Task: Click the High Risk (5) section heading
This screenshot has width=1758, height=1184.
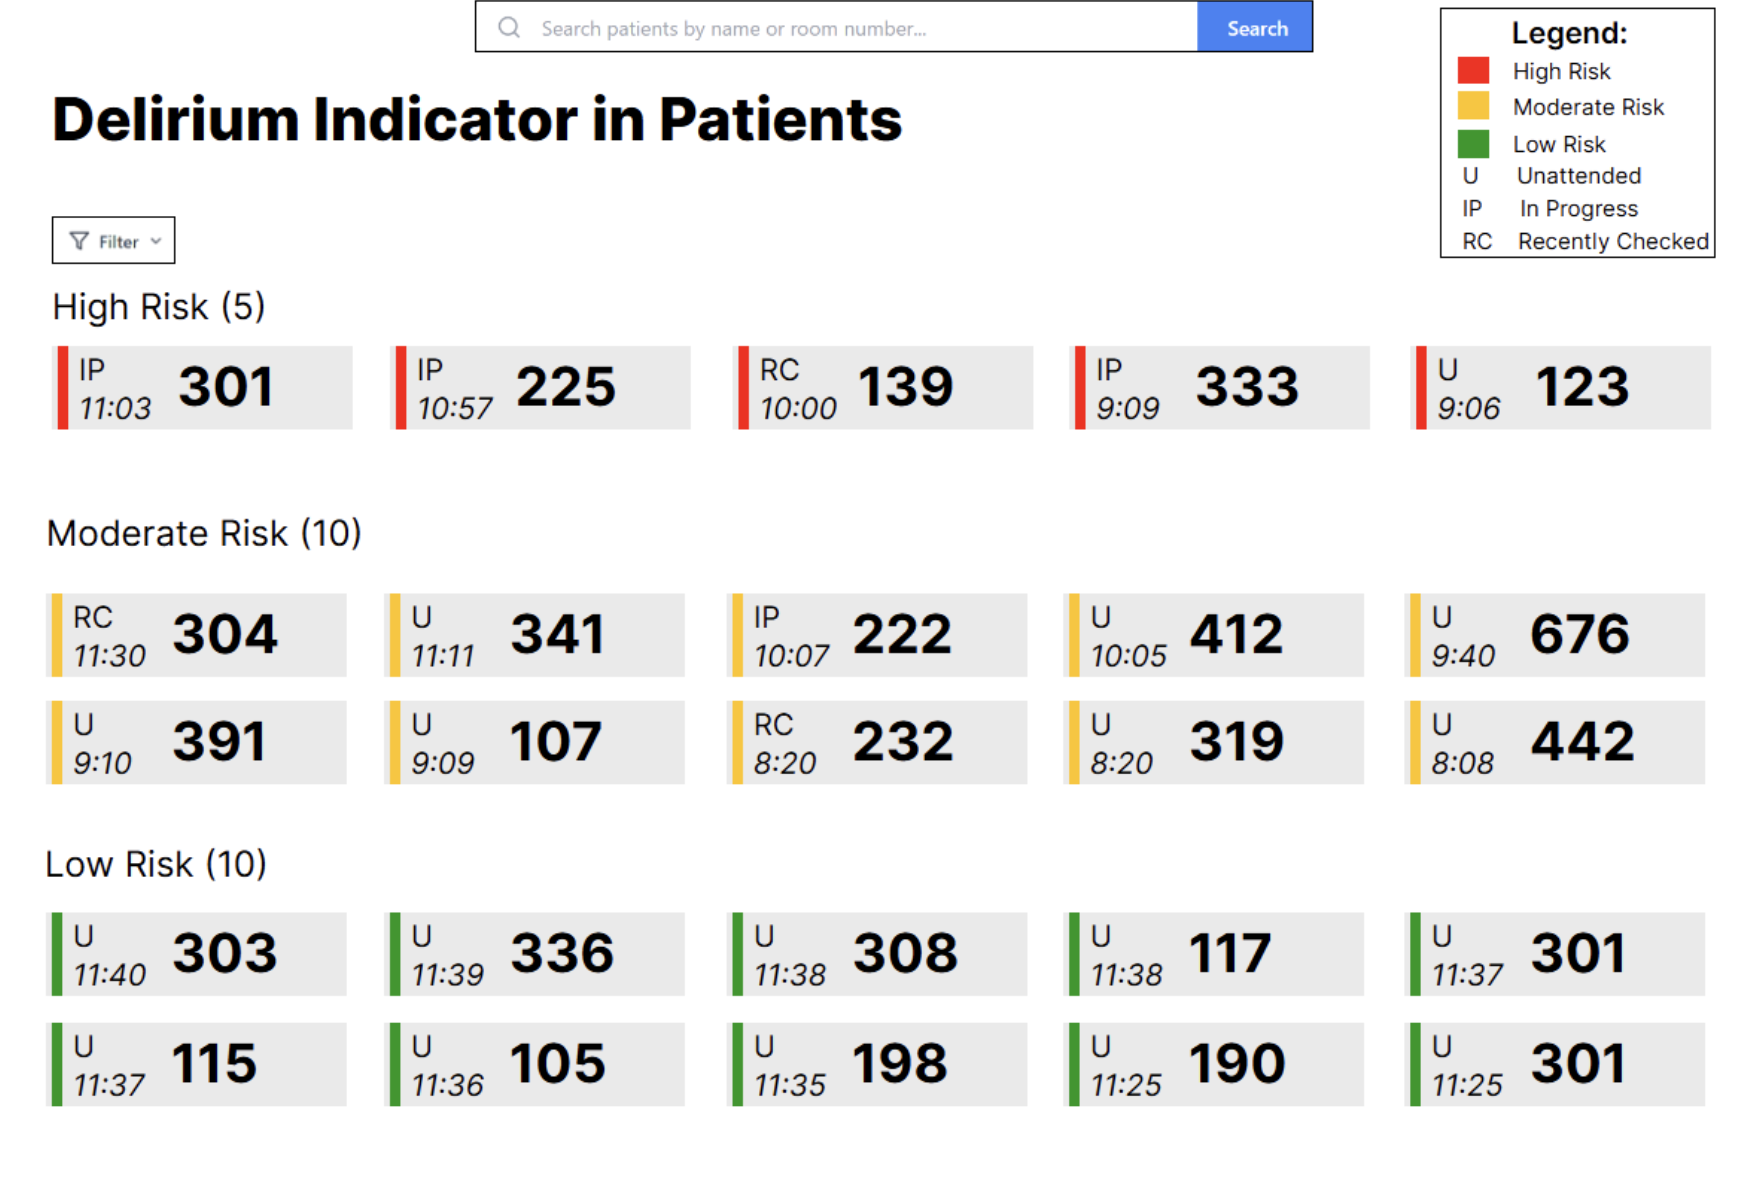Action: pyautogui.click(x=159, y=307)
